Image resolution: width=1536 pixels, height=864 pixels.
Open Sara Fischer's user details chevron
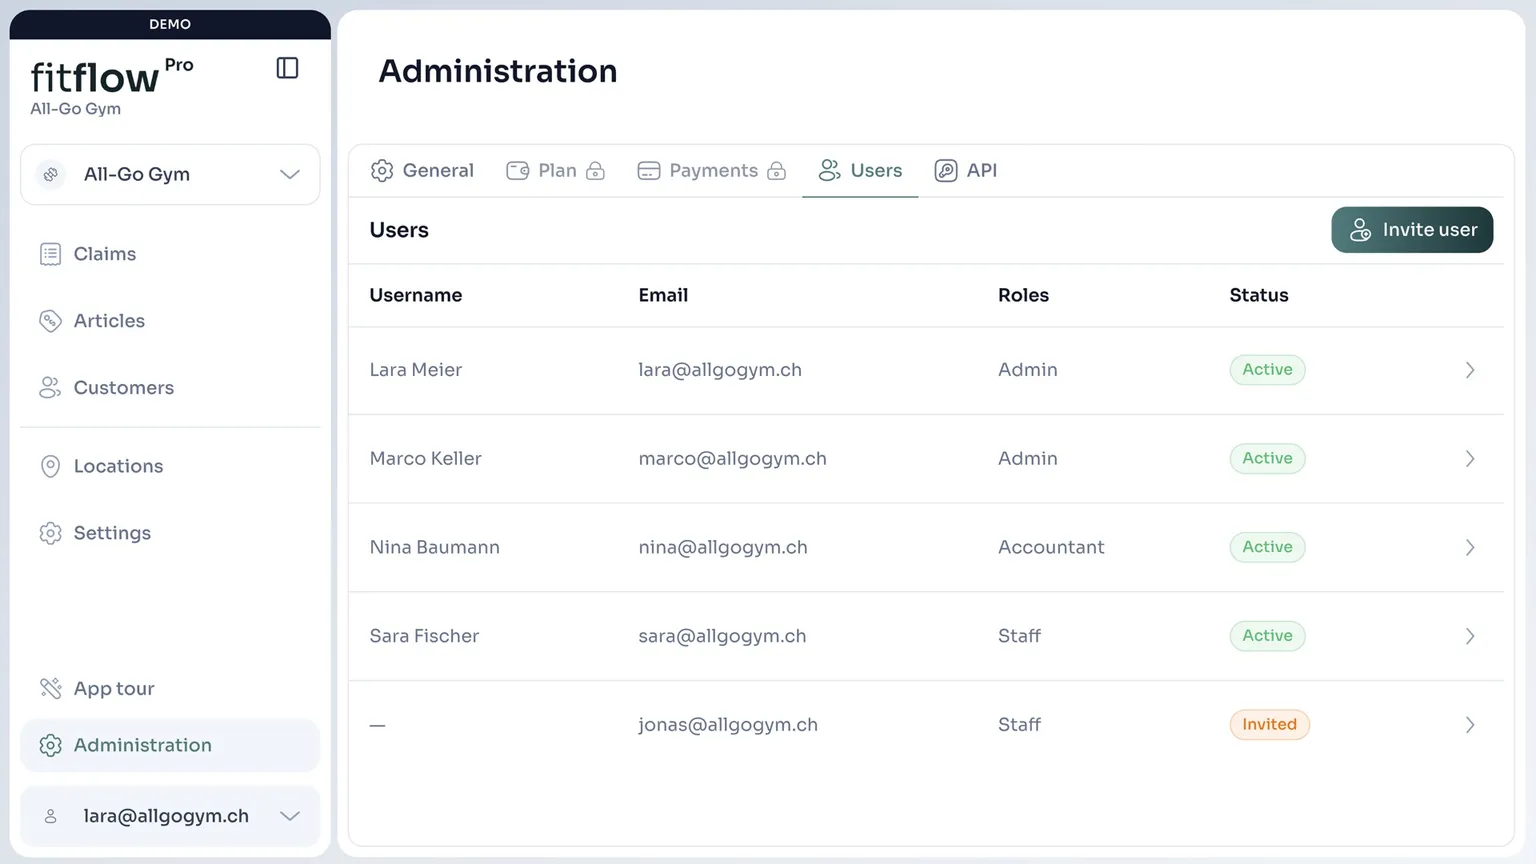[x=1470, y=636]
